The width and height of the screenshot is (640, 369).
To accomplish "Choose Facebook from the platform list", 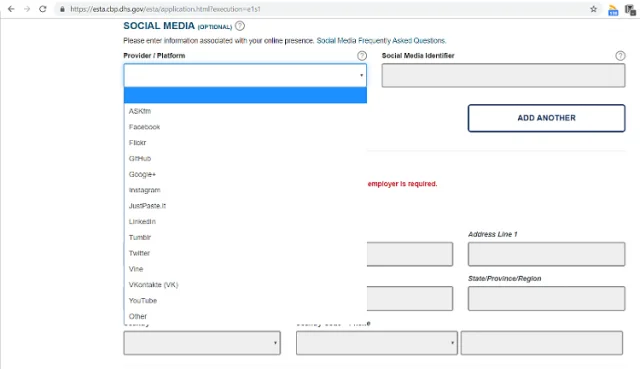I will [245, 127].
